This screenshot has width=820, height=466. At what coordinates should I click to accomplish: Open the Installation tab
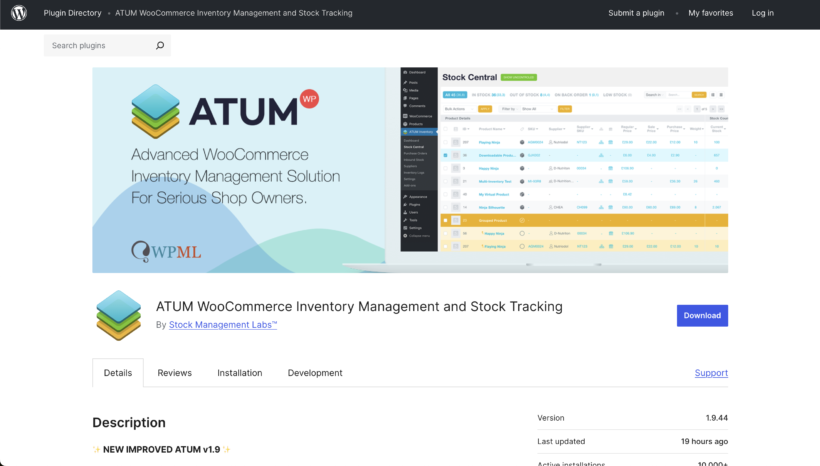240,373
